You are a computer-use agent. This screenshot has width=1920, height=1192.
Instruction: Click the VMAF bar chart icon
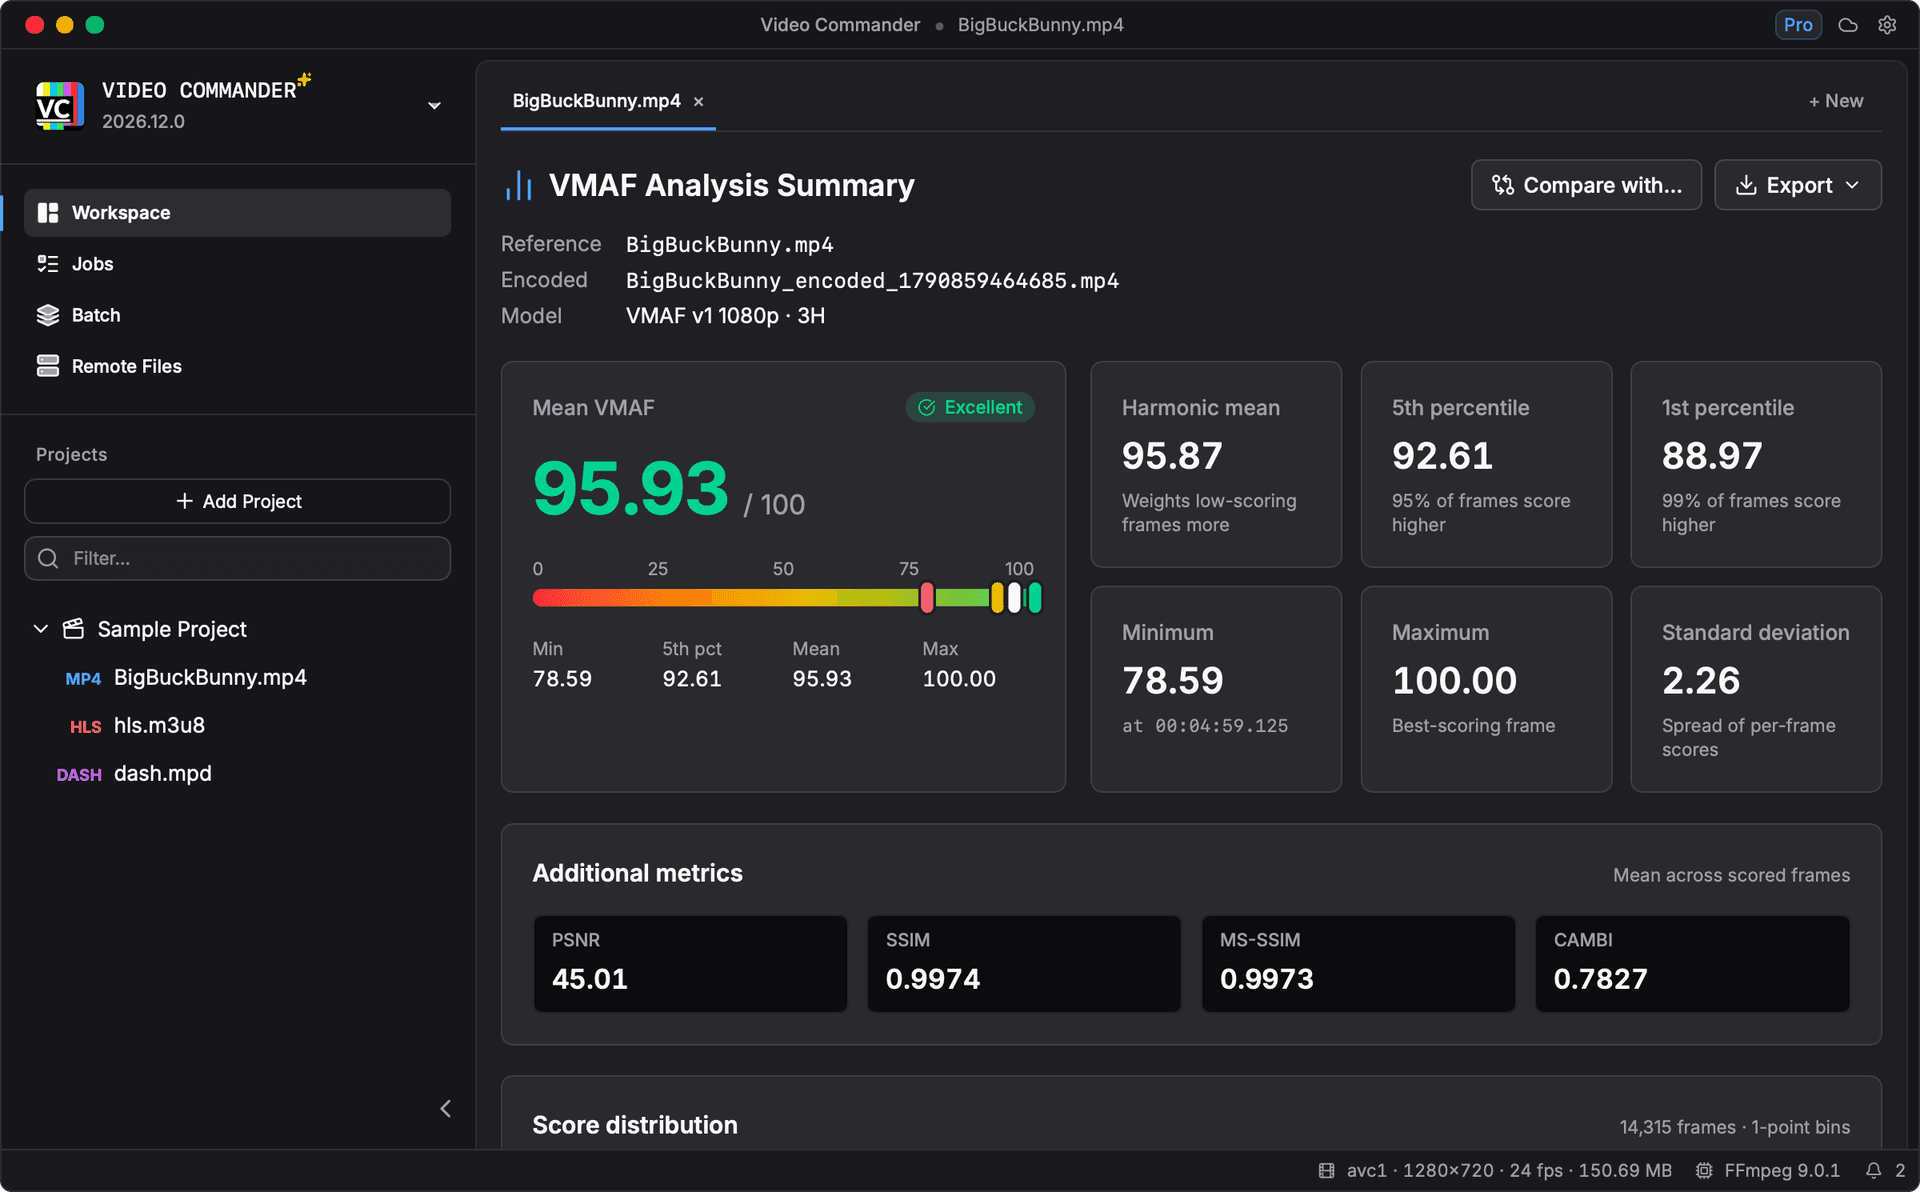(x=518, y=185)
